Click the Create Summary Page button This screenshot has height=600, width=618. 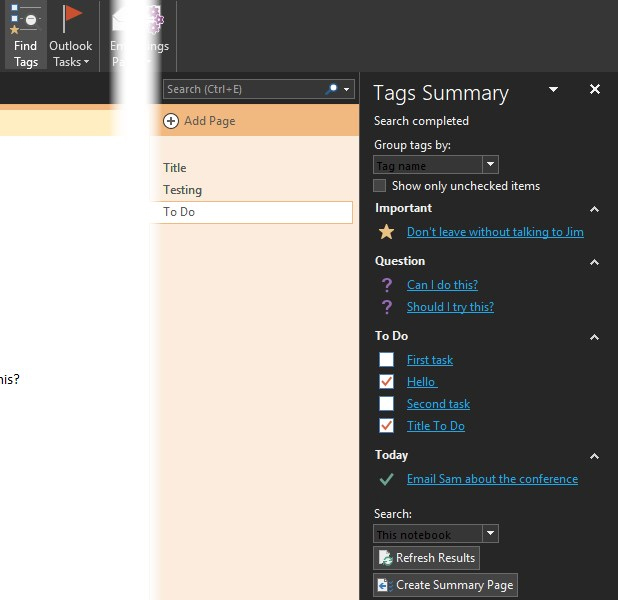pyautogui.click(x=445, y=585)
